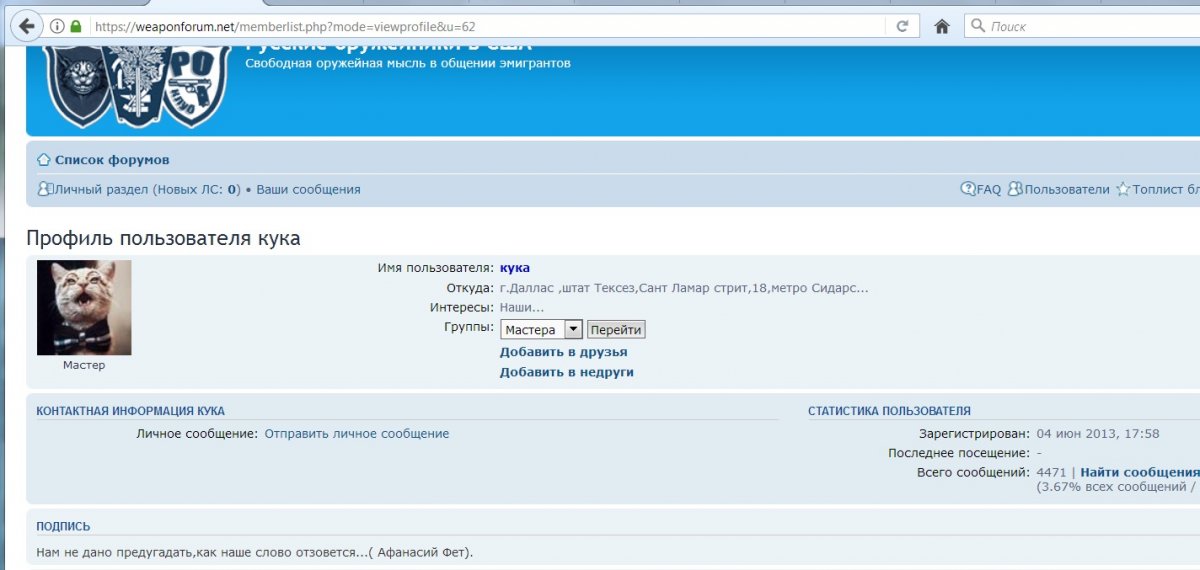Click the green secure padlock icon
Screen dimensions: 1200x570
pos(75,26)
